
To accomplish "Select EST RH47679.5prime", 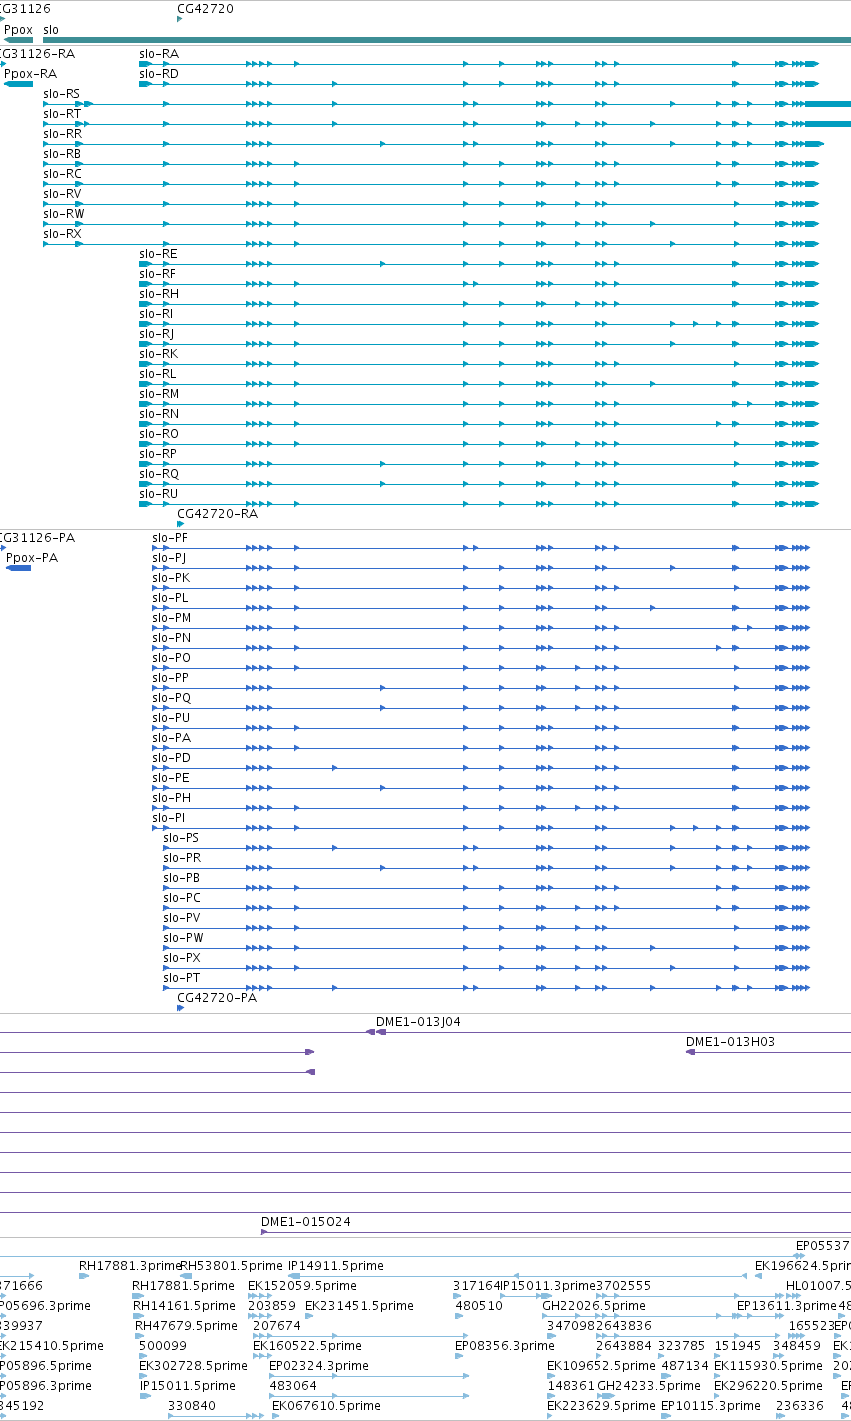I will point(186,1326).
